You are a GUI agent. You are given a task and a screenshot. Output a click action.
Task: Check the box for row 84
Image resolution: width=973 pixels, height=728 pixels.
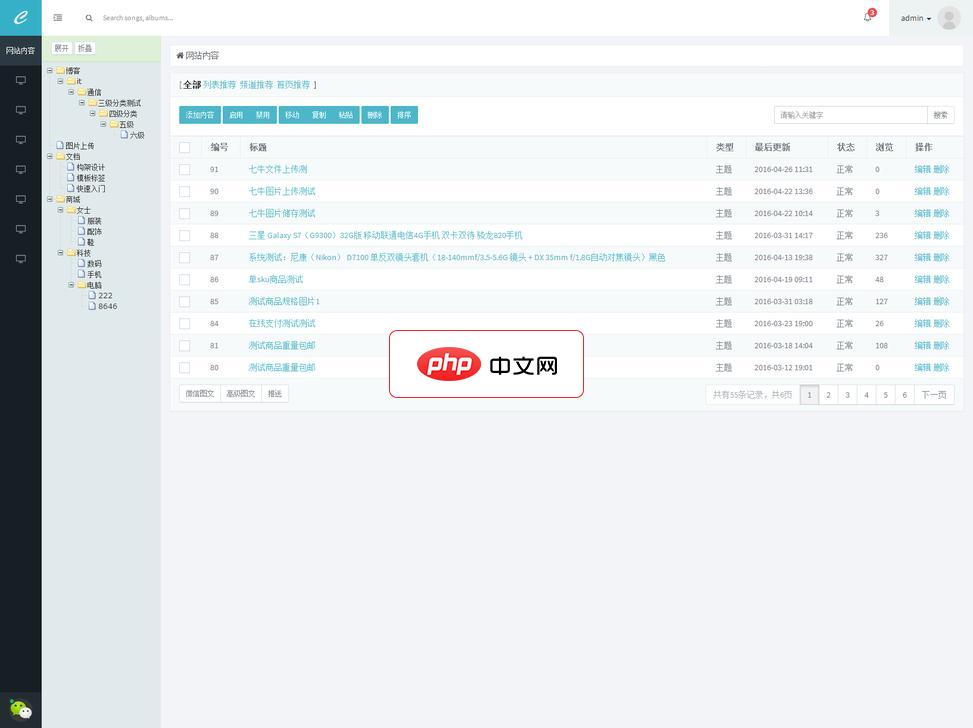(184, 323)
